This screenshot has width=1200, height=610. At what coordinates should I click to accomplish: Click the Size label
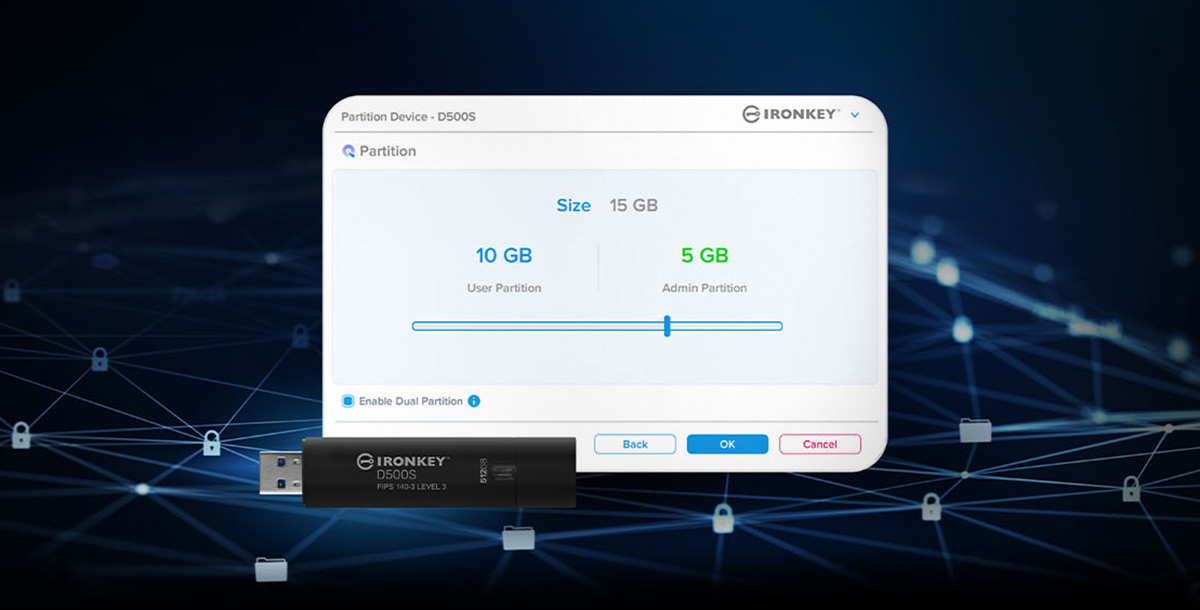tap(574, 205)
